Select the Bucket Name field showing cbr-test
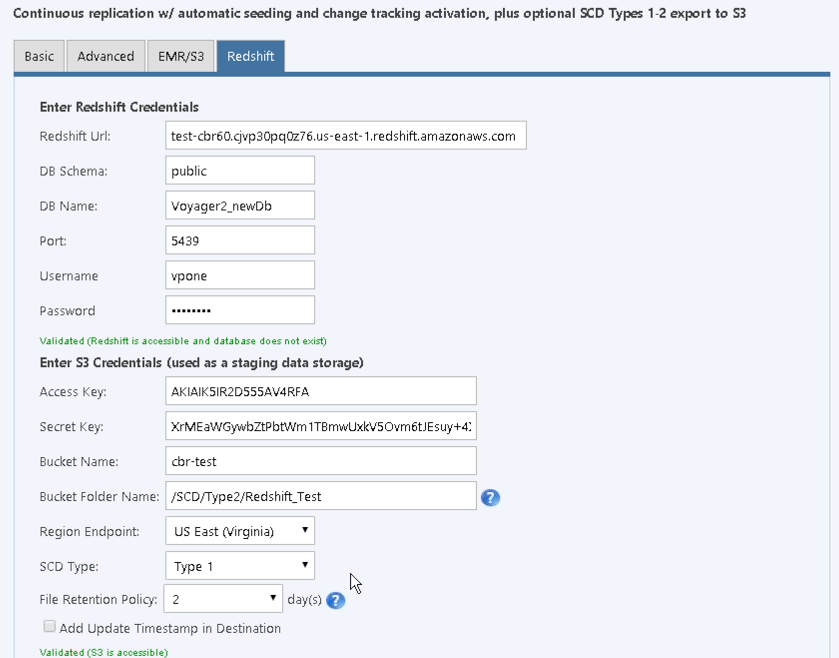 coord(320,460)
